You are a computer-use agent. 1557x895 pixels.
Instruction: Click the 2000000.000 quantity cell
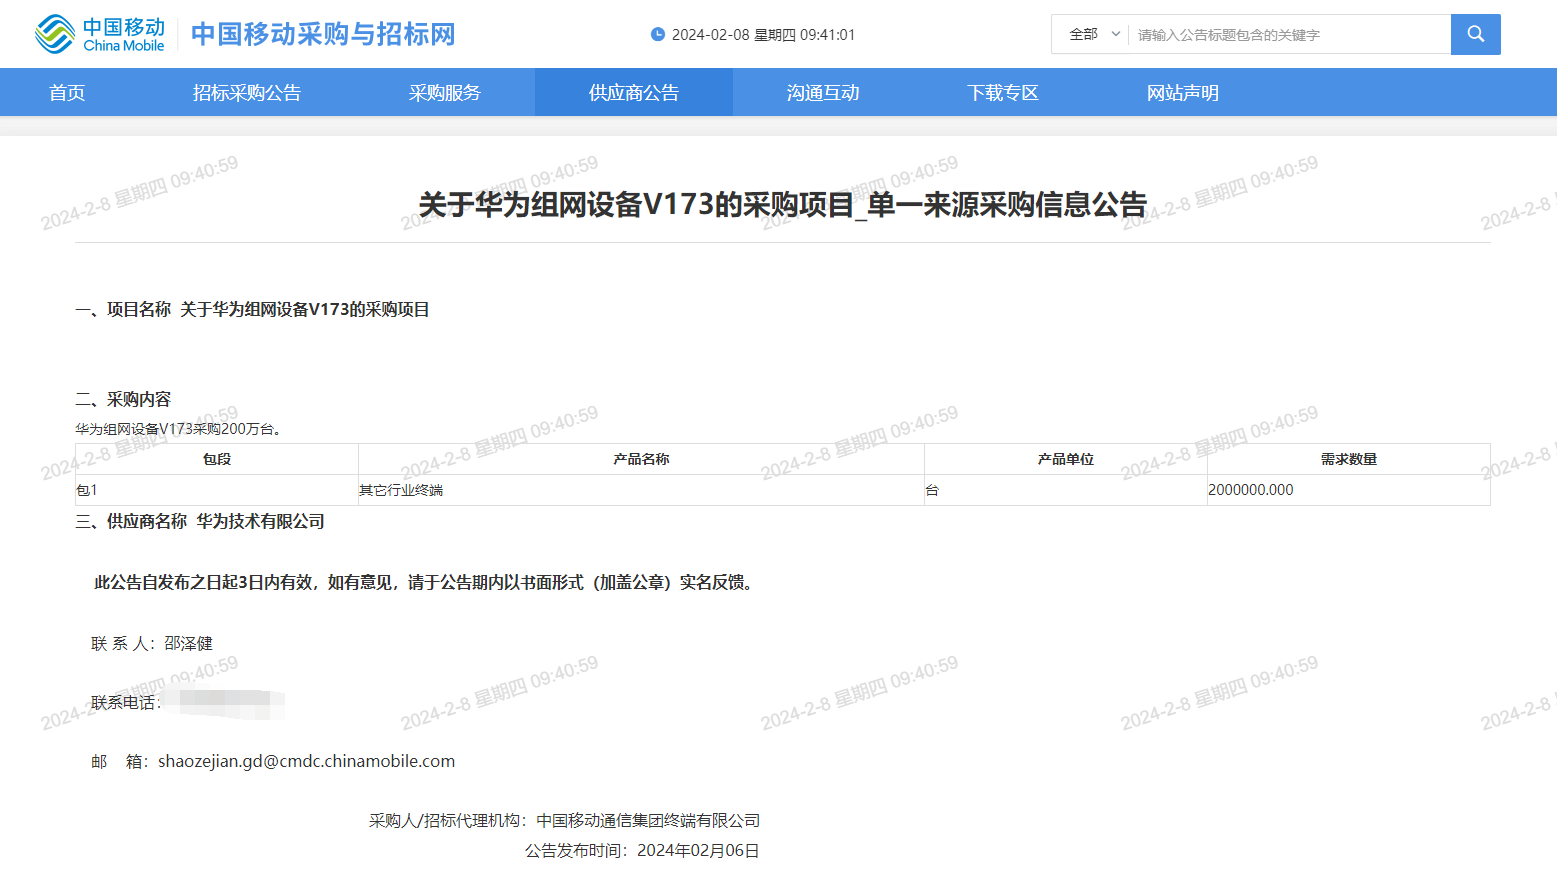tap(1250, 490)
